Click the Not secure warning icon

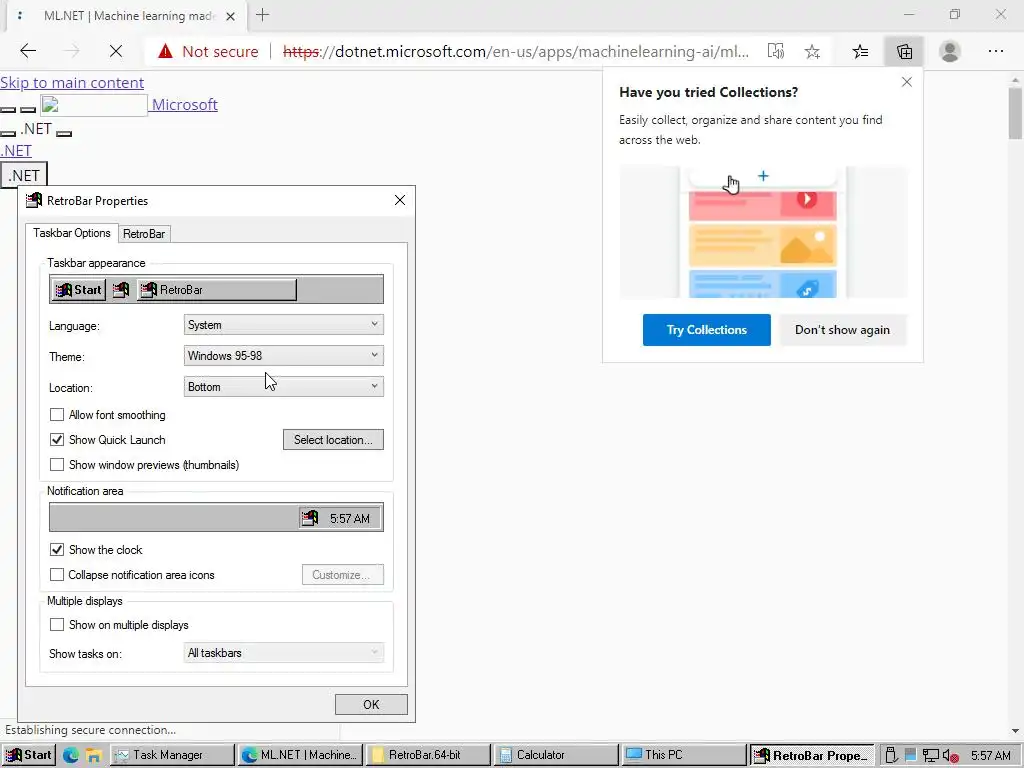[165, 51]
